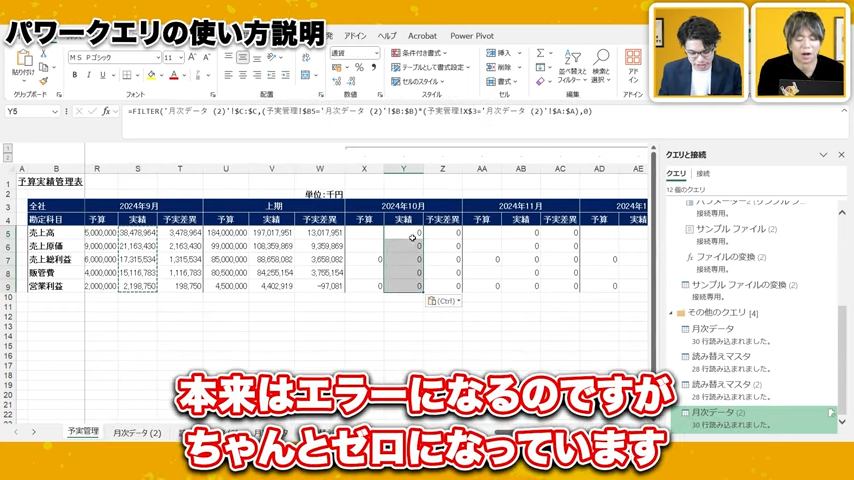Click the comma style icon
Image resolution: width=854 pixels, height=480 pixels.
(x=374, y=68)
